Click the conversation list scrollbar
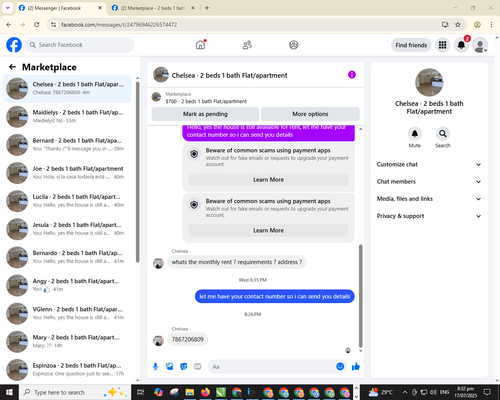This screenshot has height=400, width=500. [x=137, y=172]
